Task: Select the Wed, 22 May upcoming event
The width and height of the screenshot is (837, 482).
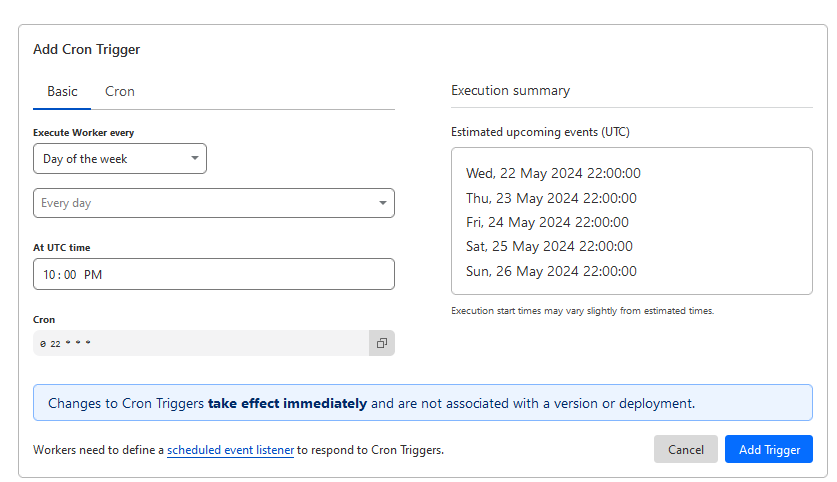Action: tap(553, 173)
